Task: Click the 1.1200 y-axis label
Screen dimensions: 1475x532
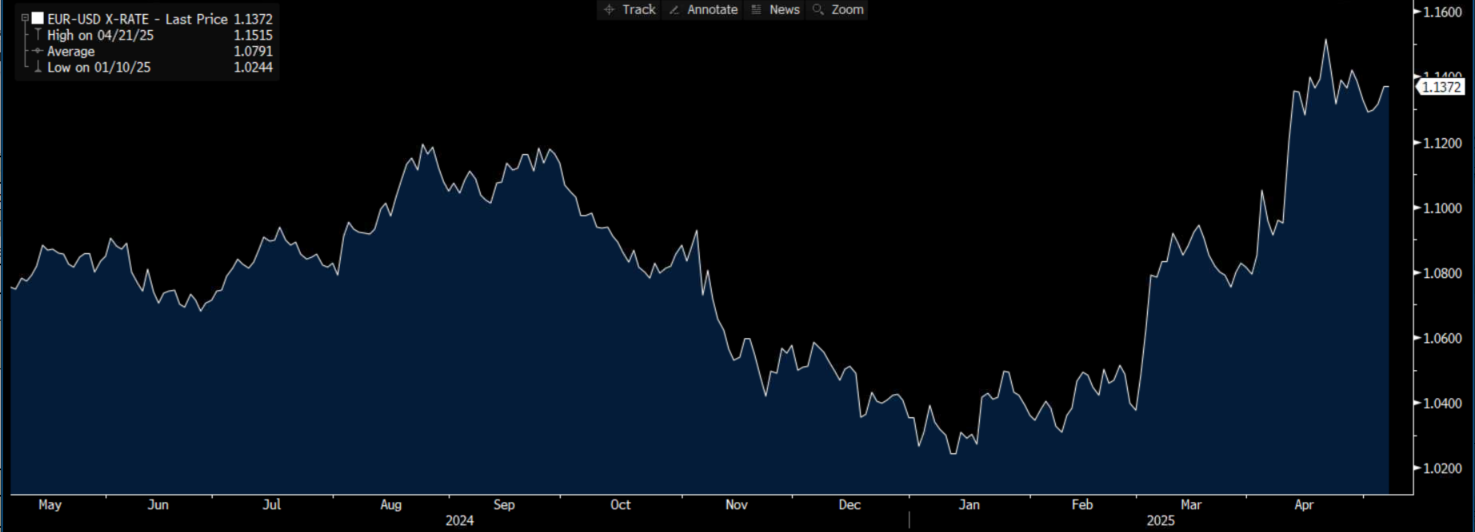Action: (1441, 143)
